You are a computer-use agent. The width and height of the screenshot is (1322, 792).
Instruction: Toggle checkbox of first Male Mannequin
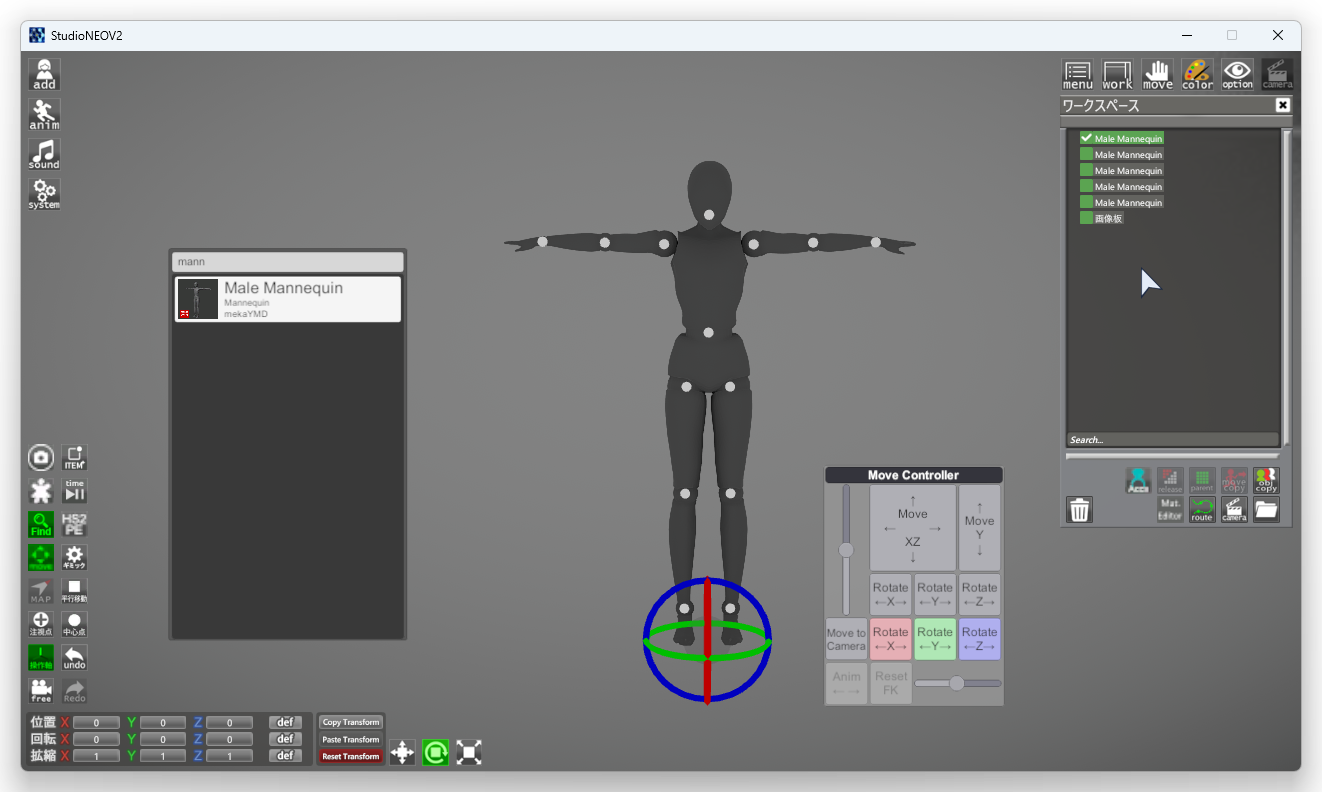(1086, 138)
